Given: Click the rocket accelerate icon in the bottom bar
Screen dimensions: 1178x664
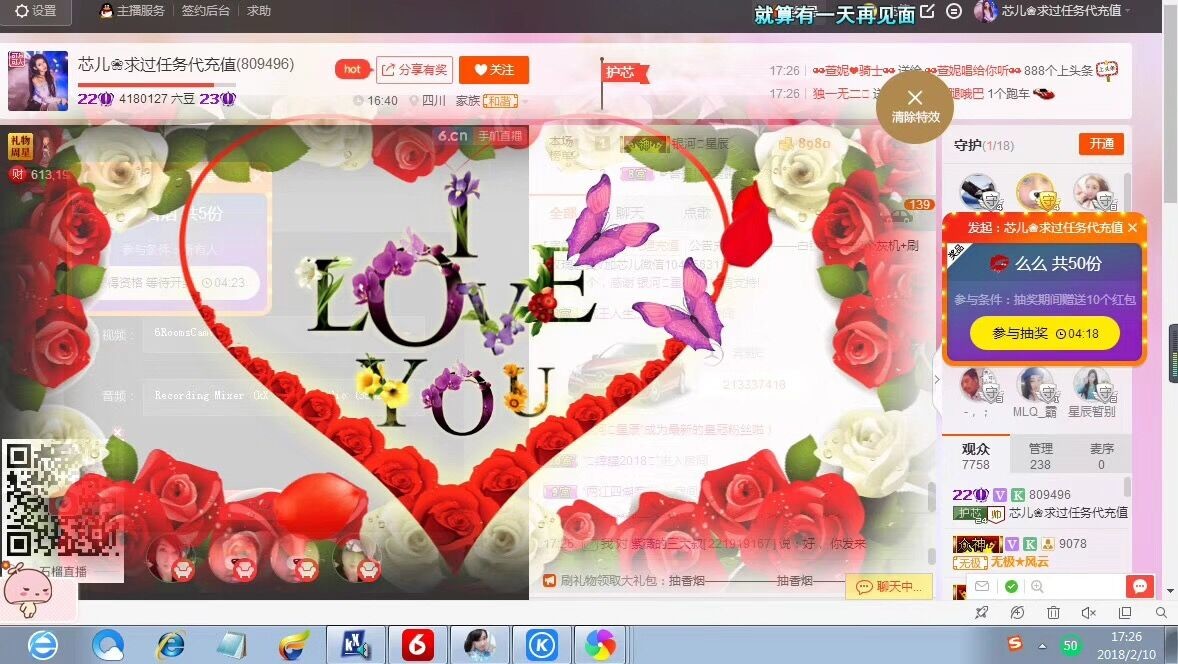Looking at the screenshot, I should click(981, 613).
